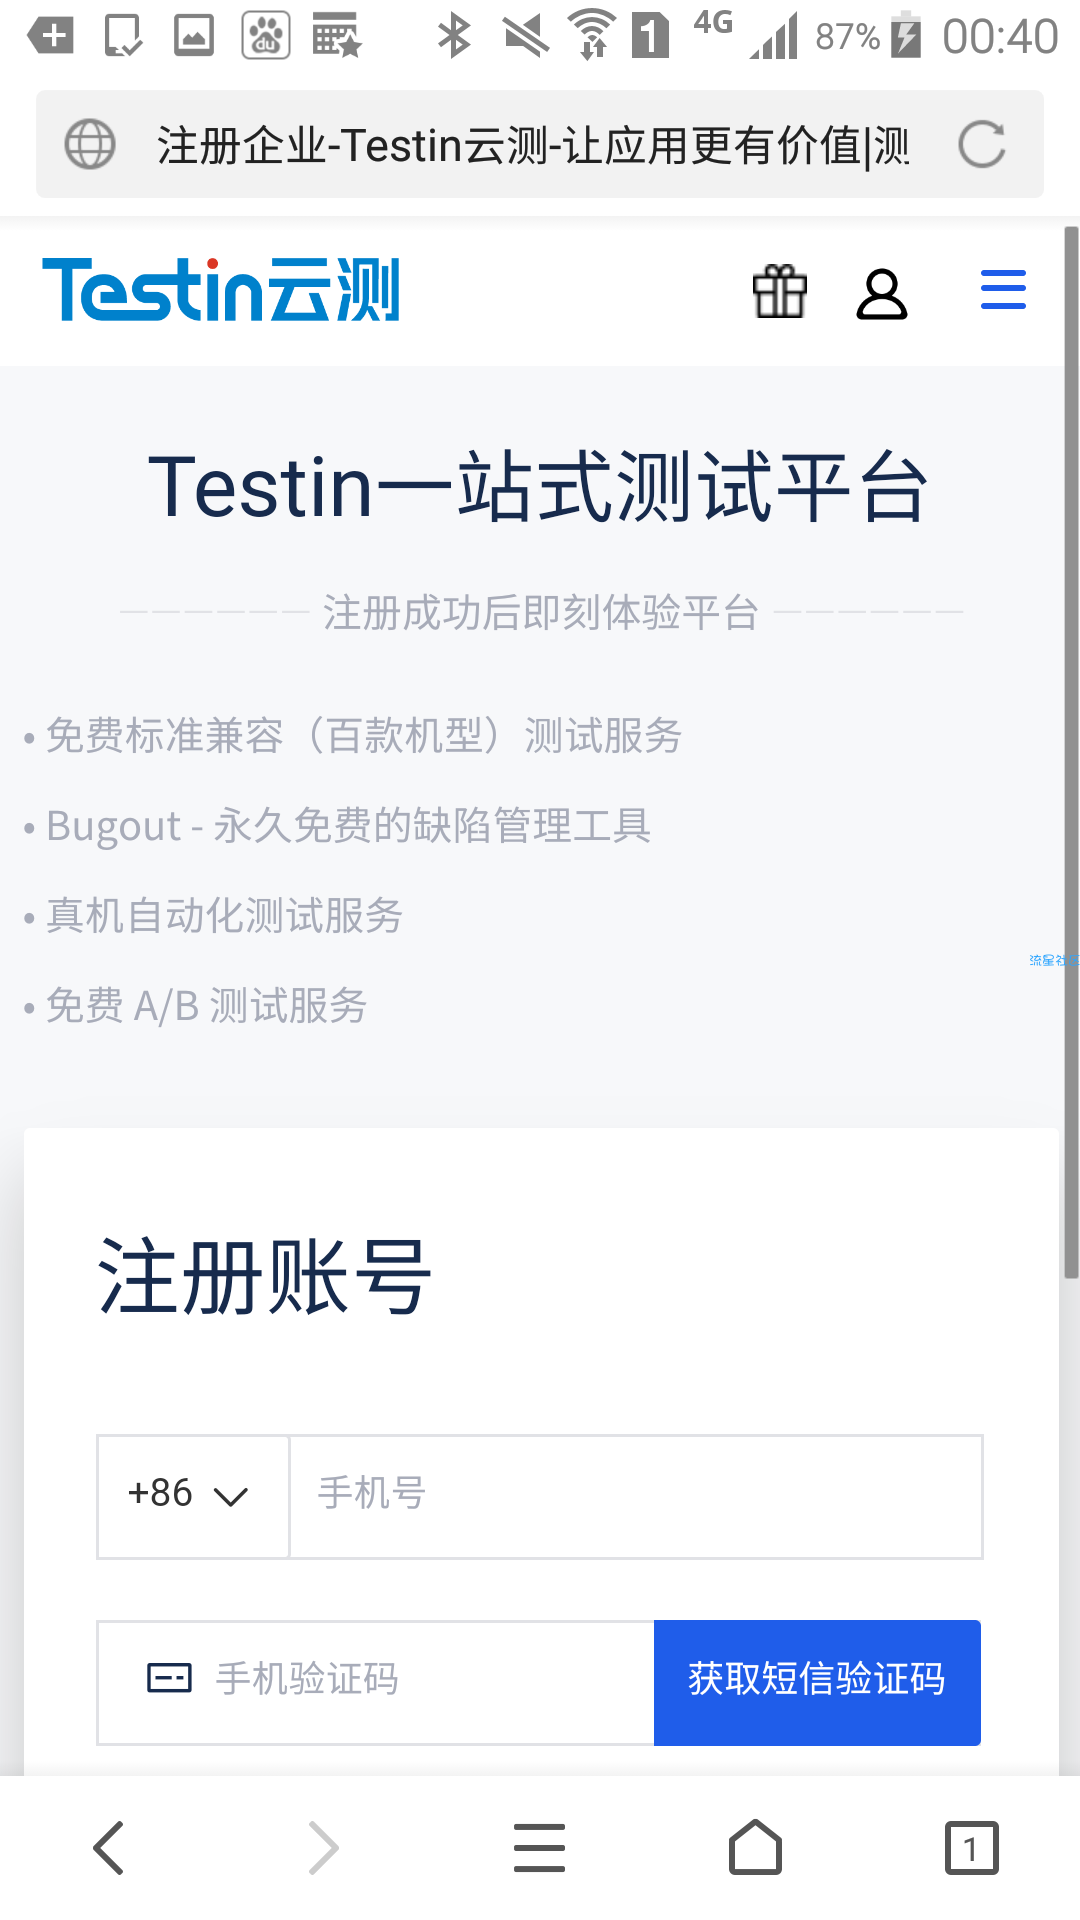Viewport: 1080px width, 1920px height.
Task: Open the gift rewards icon
Action: tap(779, 292)
